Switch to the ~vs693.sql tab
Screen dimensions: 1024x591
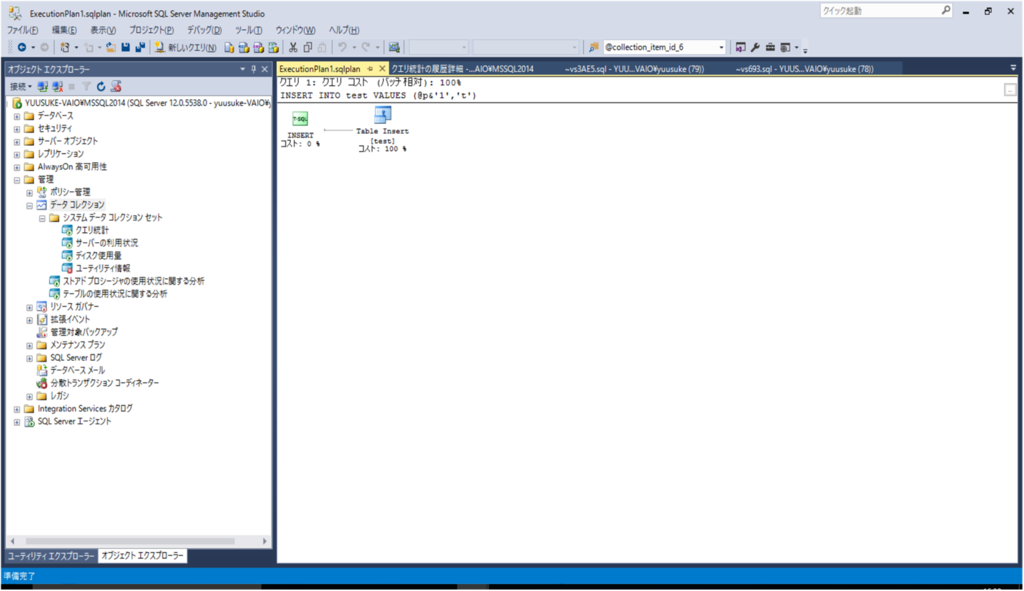pyautogui.click(x=805, y=69)
